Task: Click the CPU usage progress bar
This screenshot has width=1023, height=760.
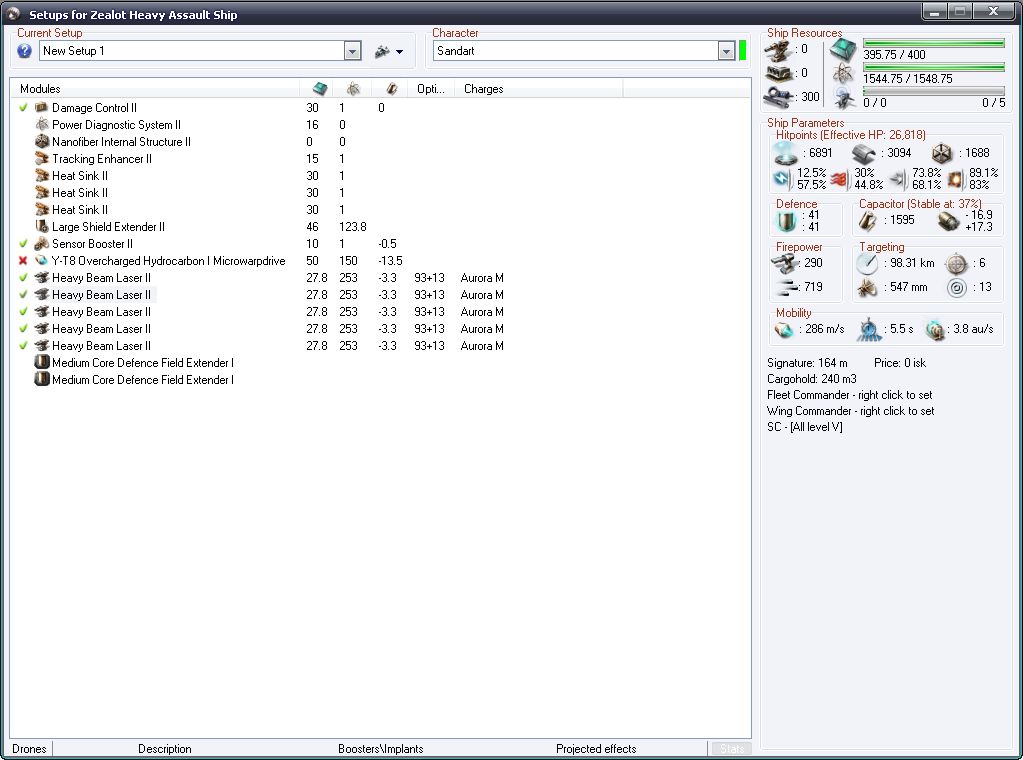Action: coord(934,43)
